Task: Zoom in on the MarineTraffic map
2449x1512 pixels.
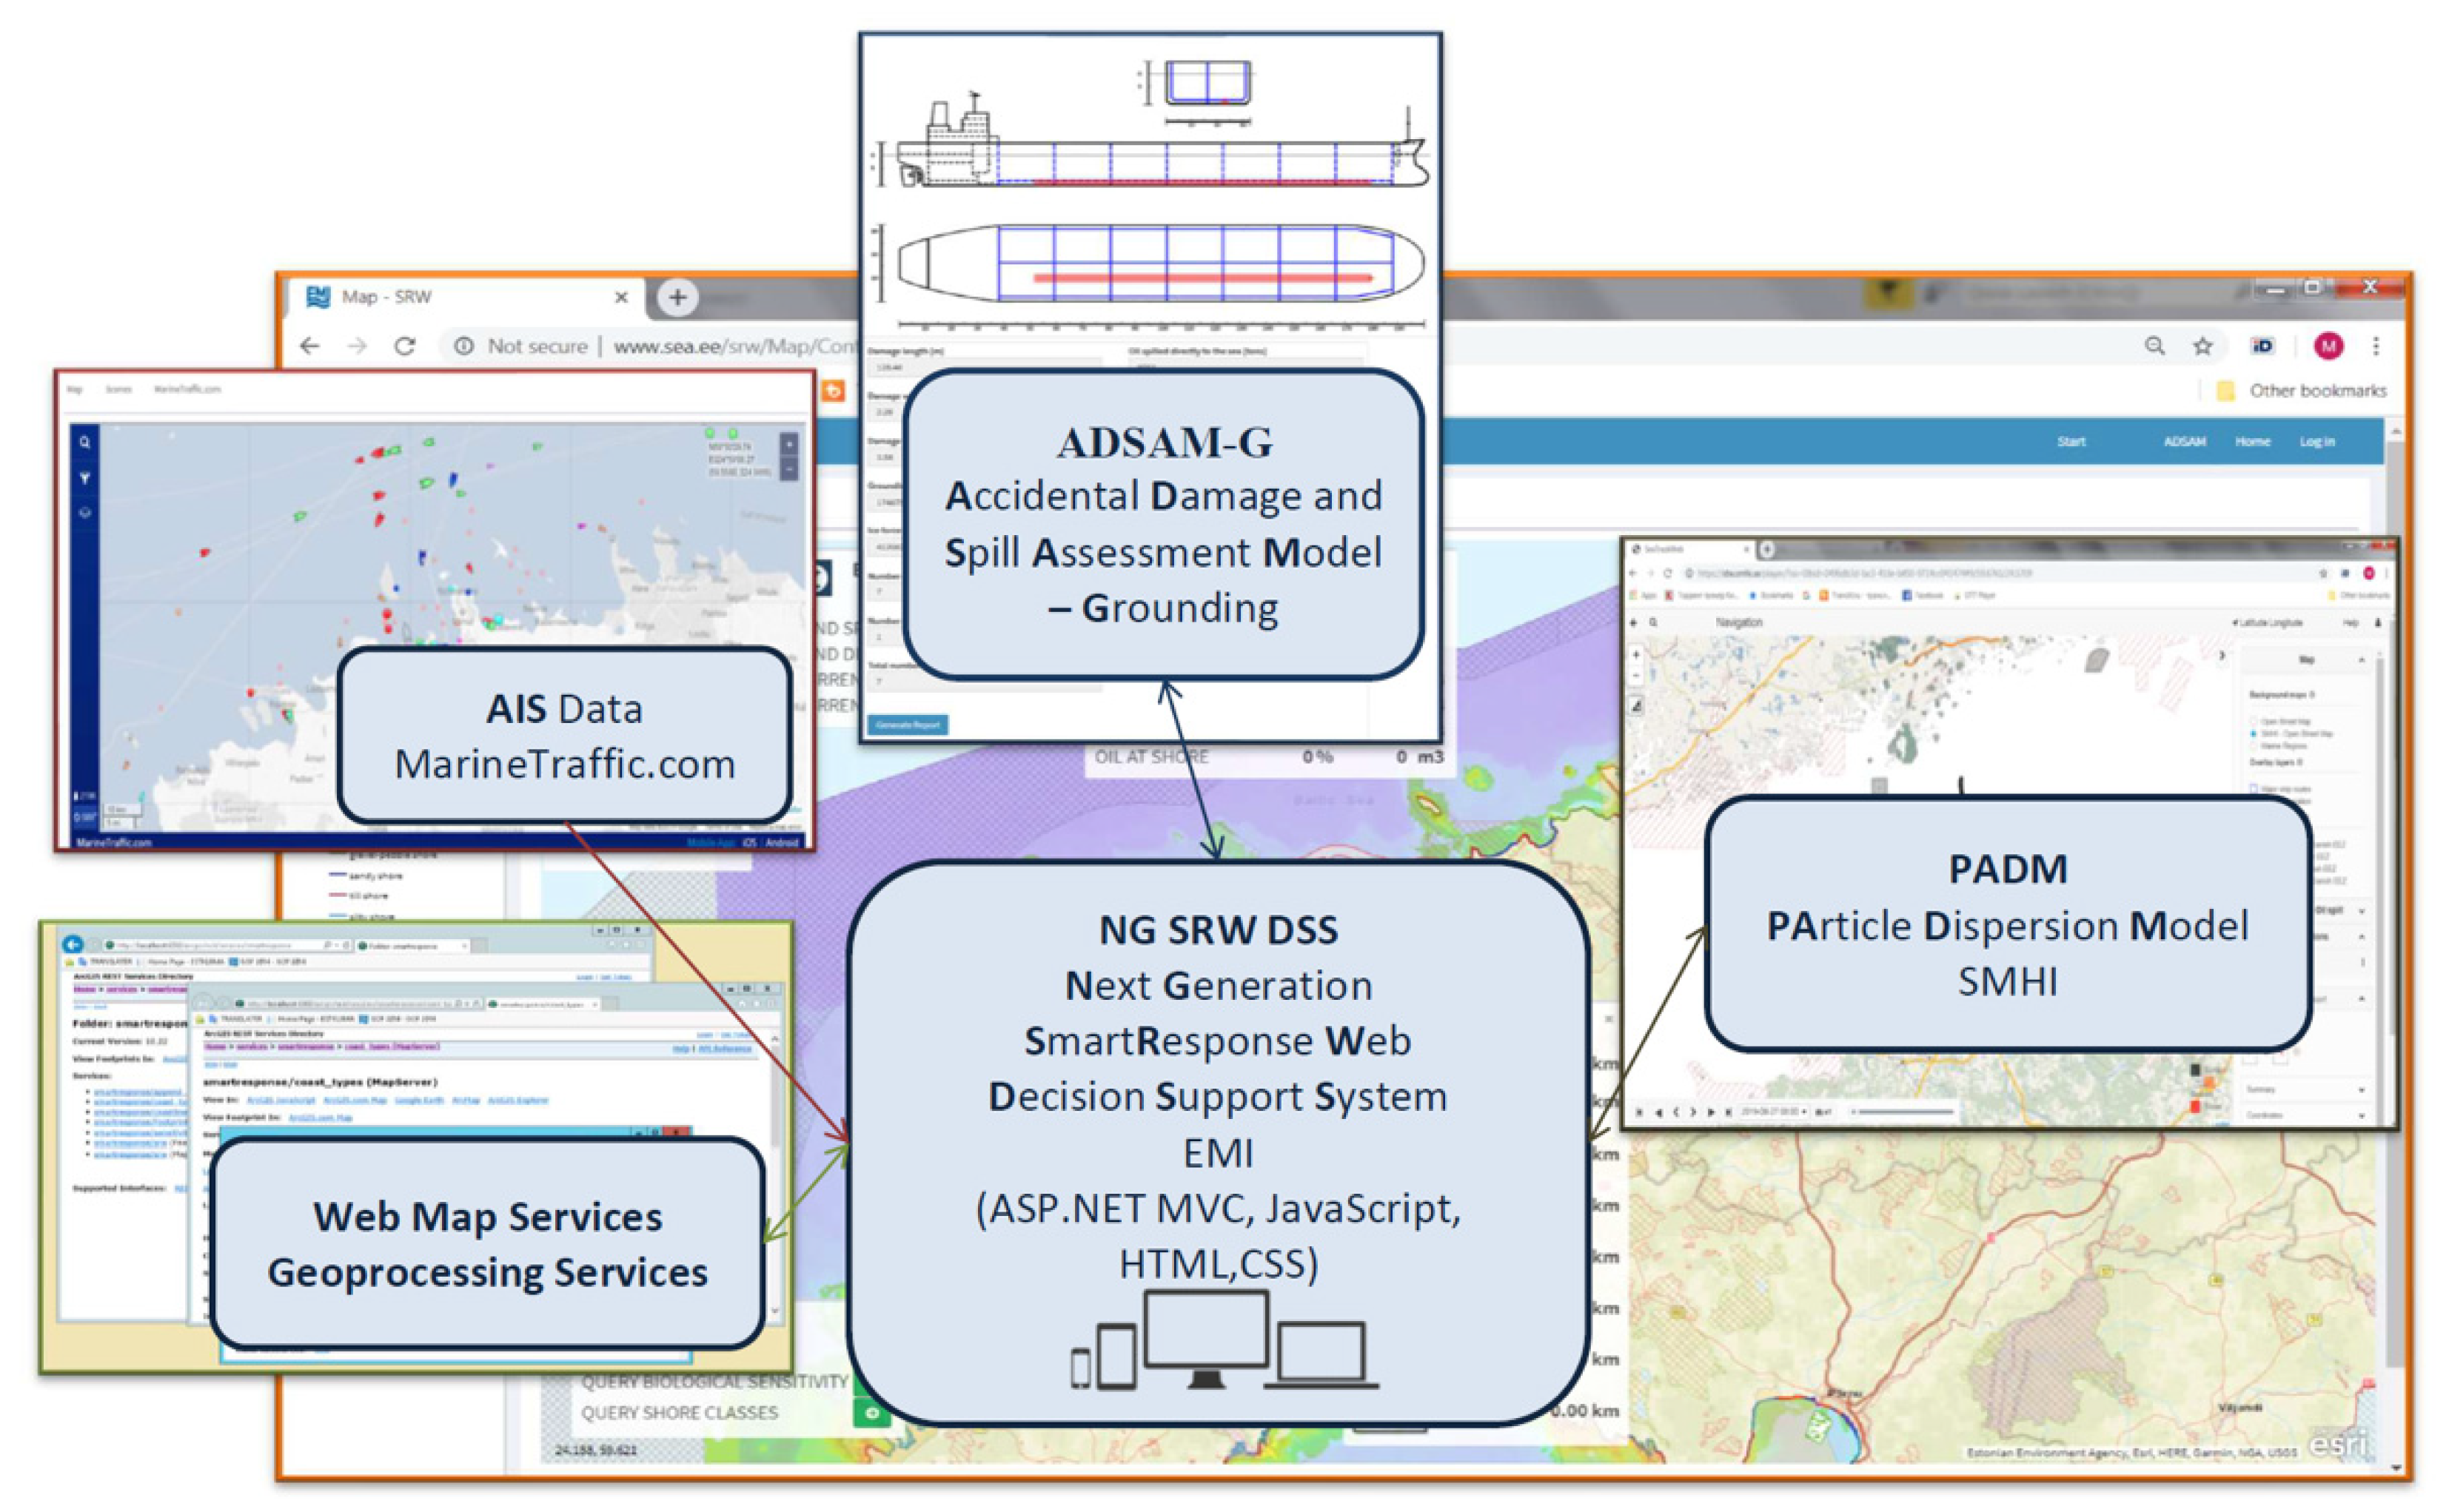Action: point(789,443)
